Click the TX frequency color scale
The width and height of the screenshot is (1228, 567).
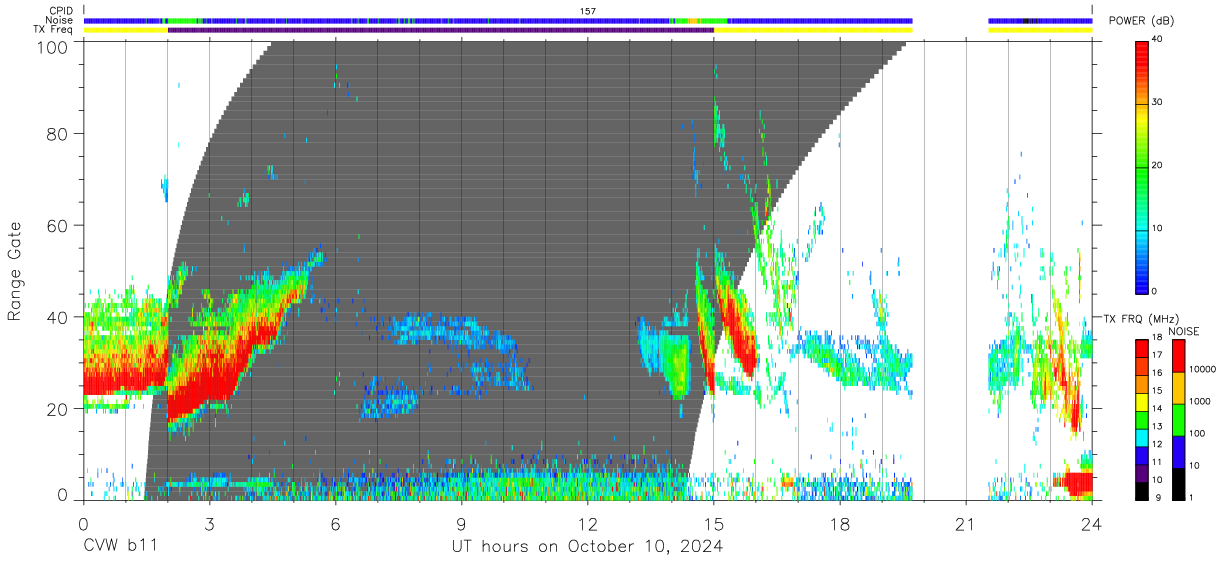click(1142, 420)
